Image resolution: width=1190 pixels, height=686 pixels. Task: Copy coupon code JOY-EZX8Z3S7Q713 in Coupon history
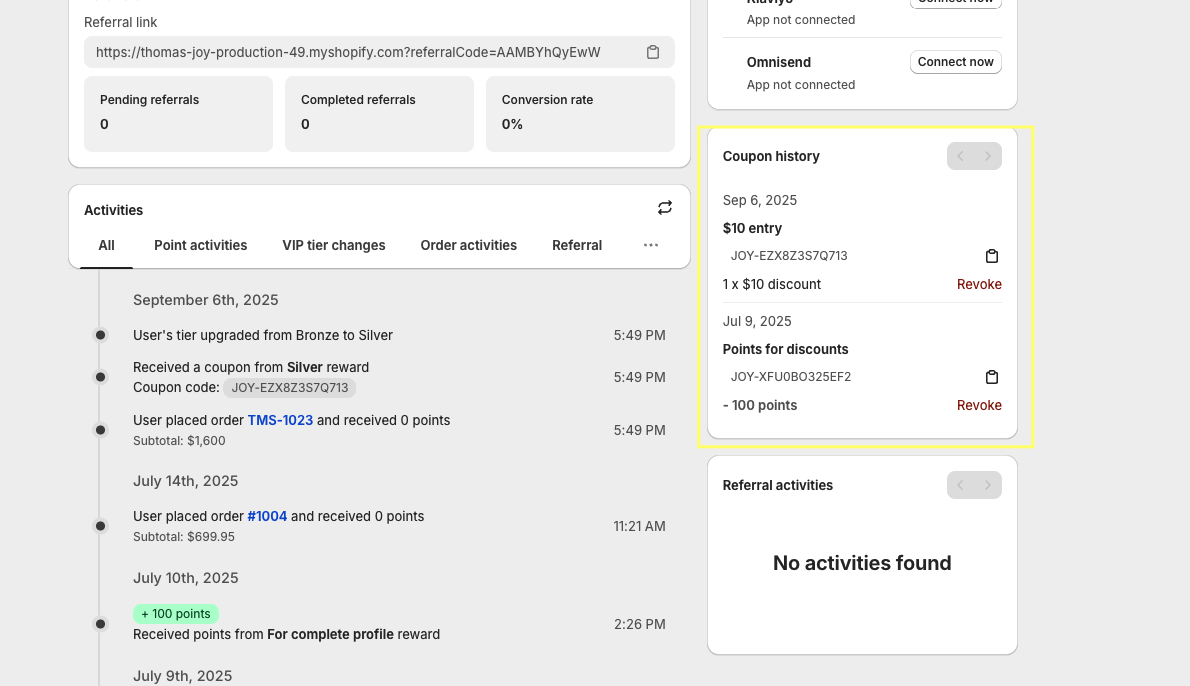click(992, 256)
